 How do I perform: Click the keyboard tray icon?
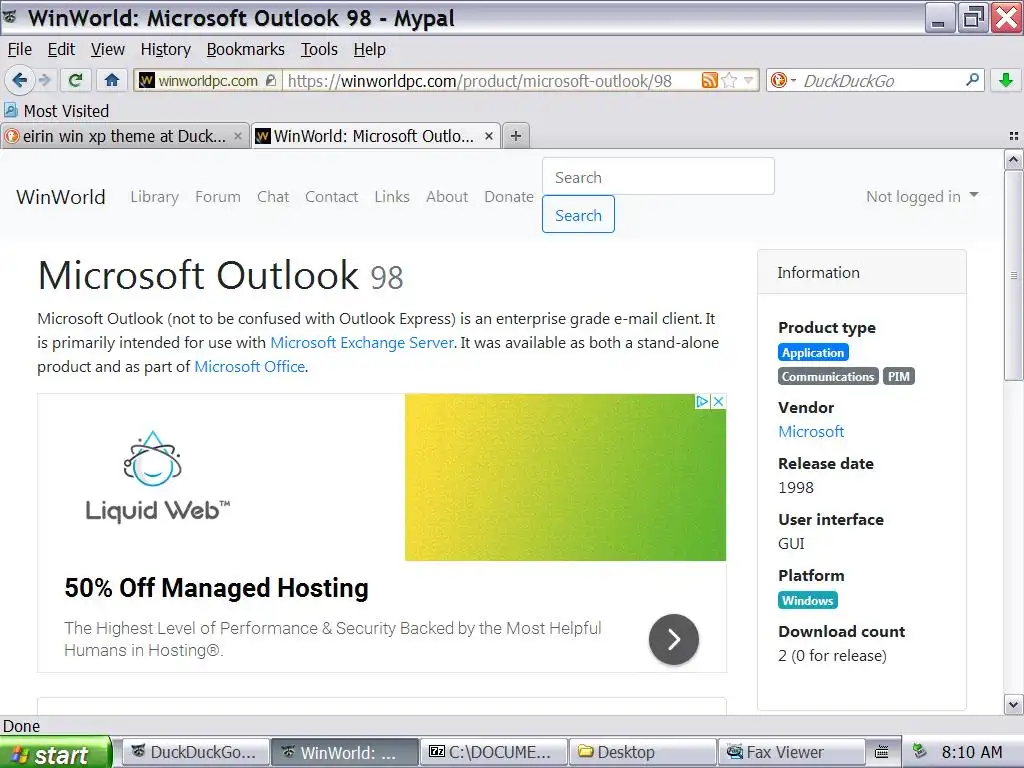click(882, 752)
